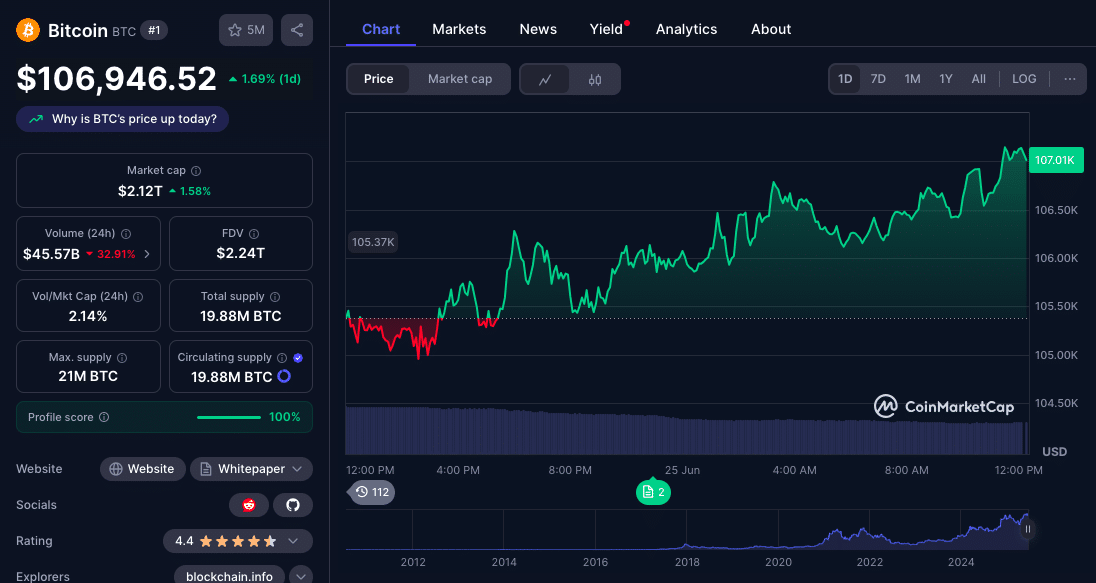
Task: Click the #1 rank badge
Action: pos(154,30)
